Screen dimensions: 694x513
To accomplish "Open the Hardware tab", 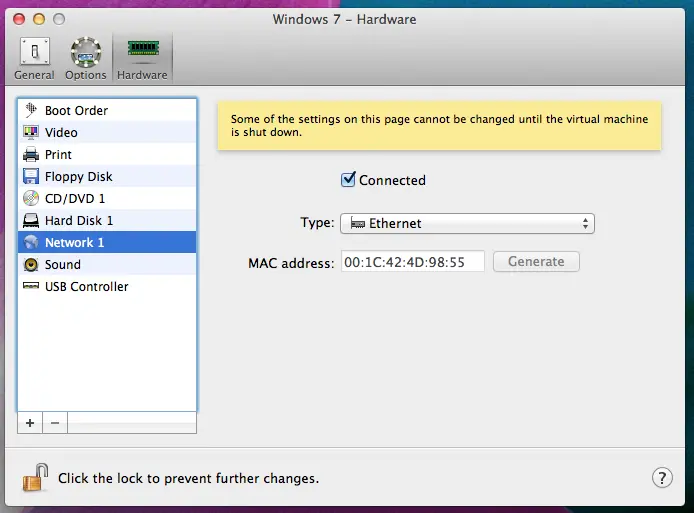I will point(142,58).
